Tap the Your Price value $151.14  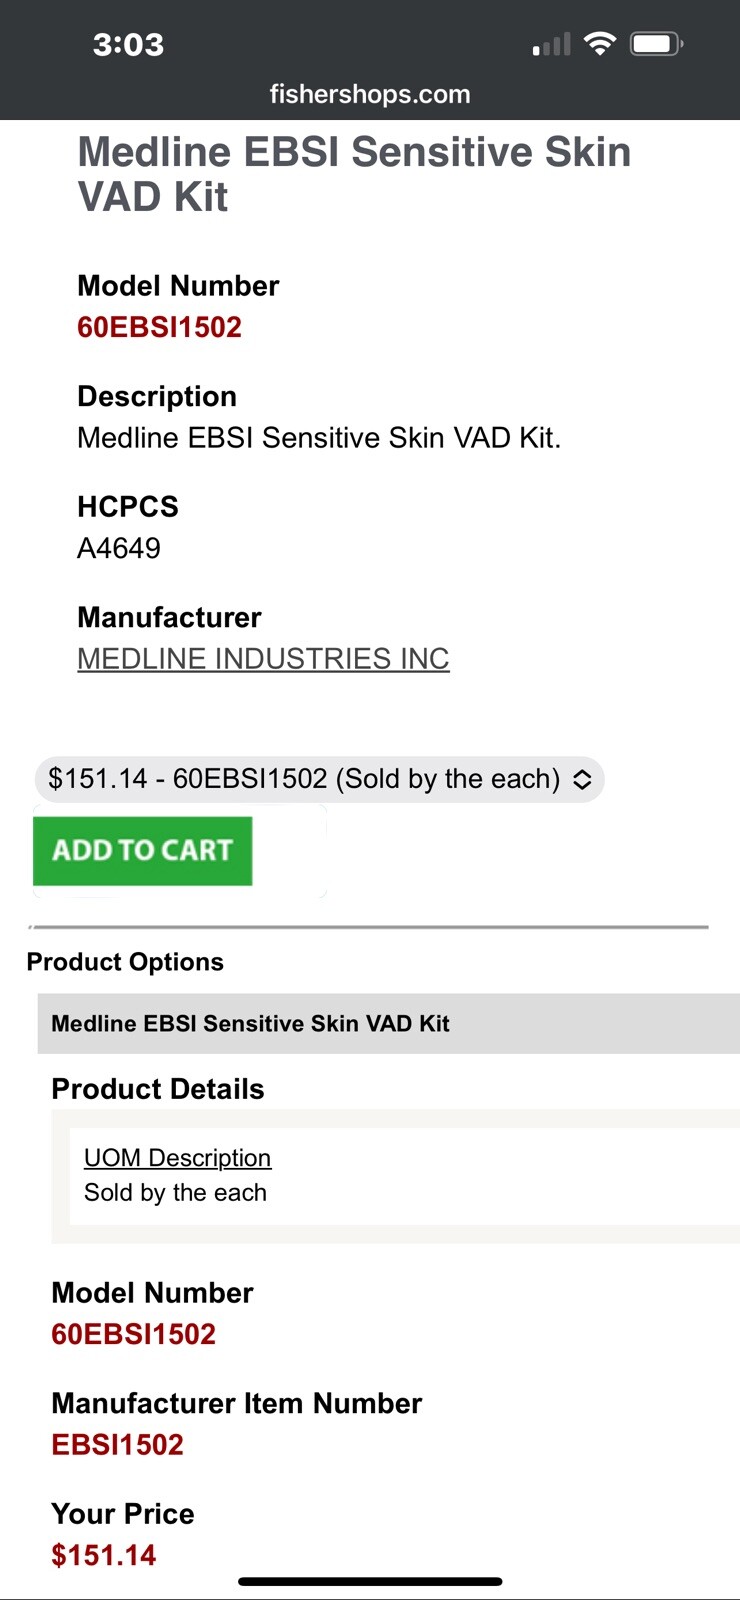coord(103,1555)
